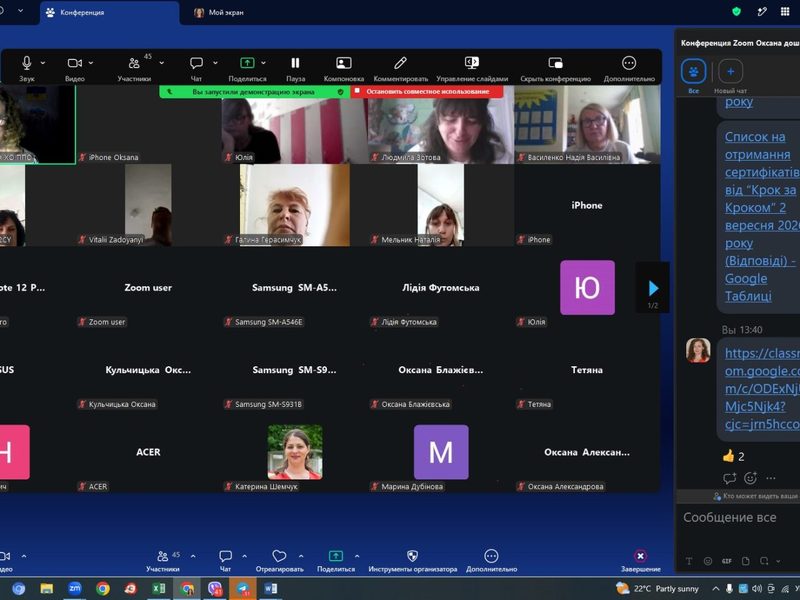Open Компоновка layout options
The image size is (800, 600).
tap(344, 63)
